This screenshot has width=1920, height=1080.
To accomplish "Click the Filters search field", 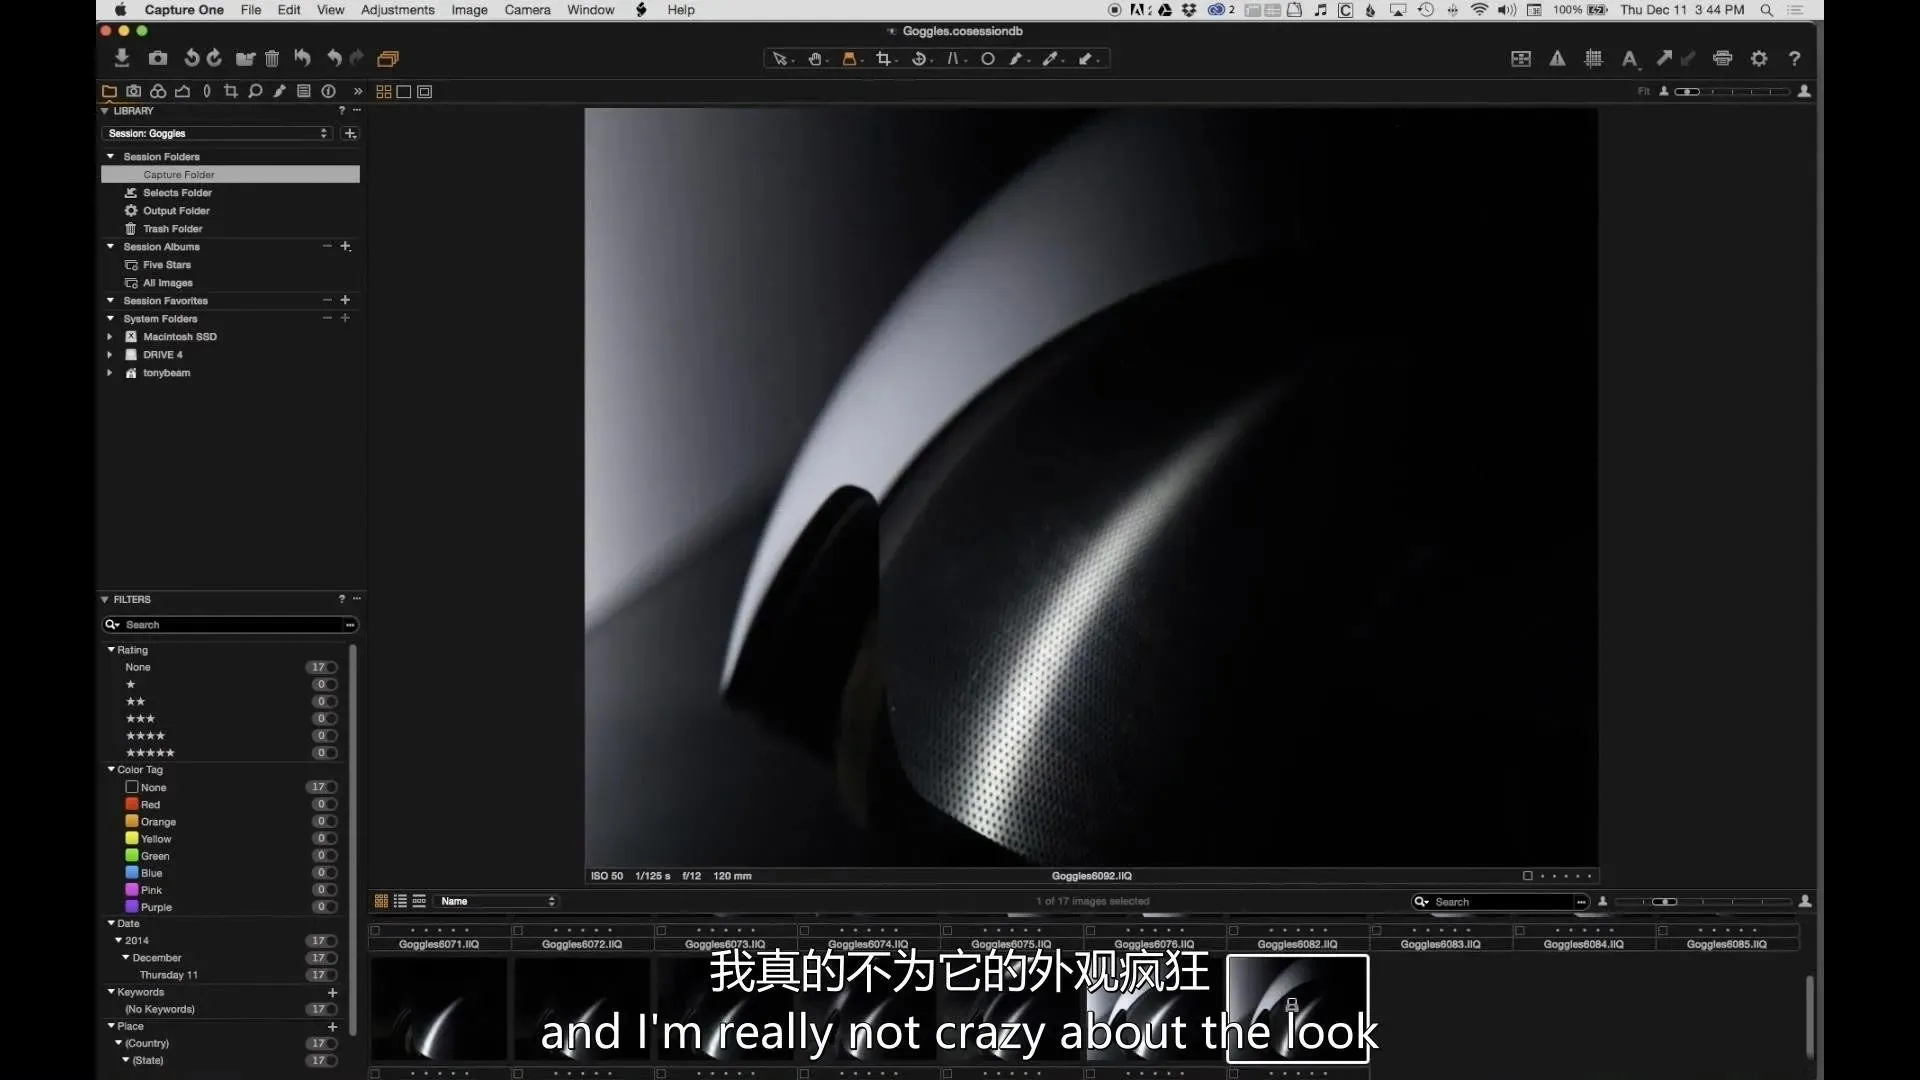I will [230, 625].
